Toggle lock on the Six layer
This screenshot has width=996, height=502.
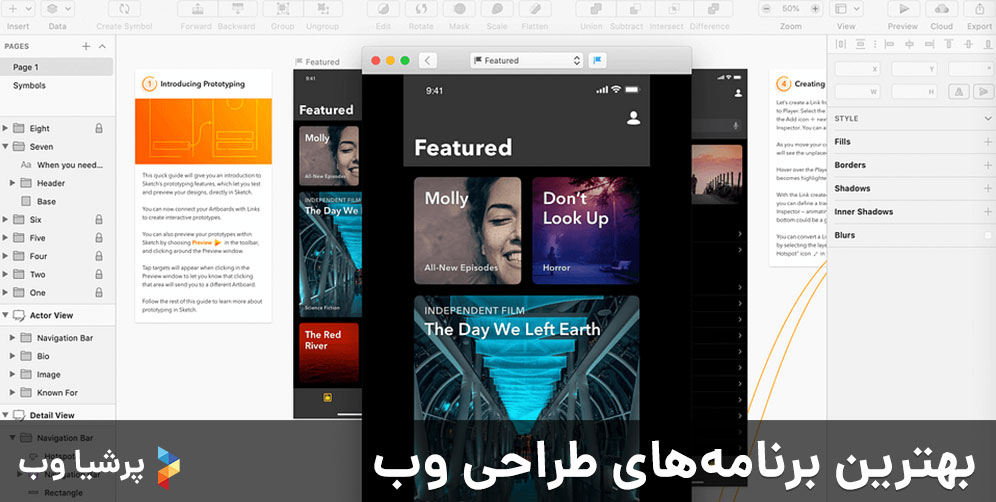pos(99,219)
